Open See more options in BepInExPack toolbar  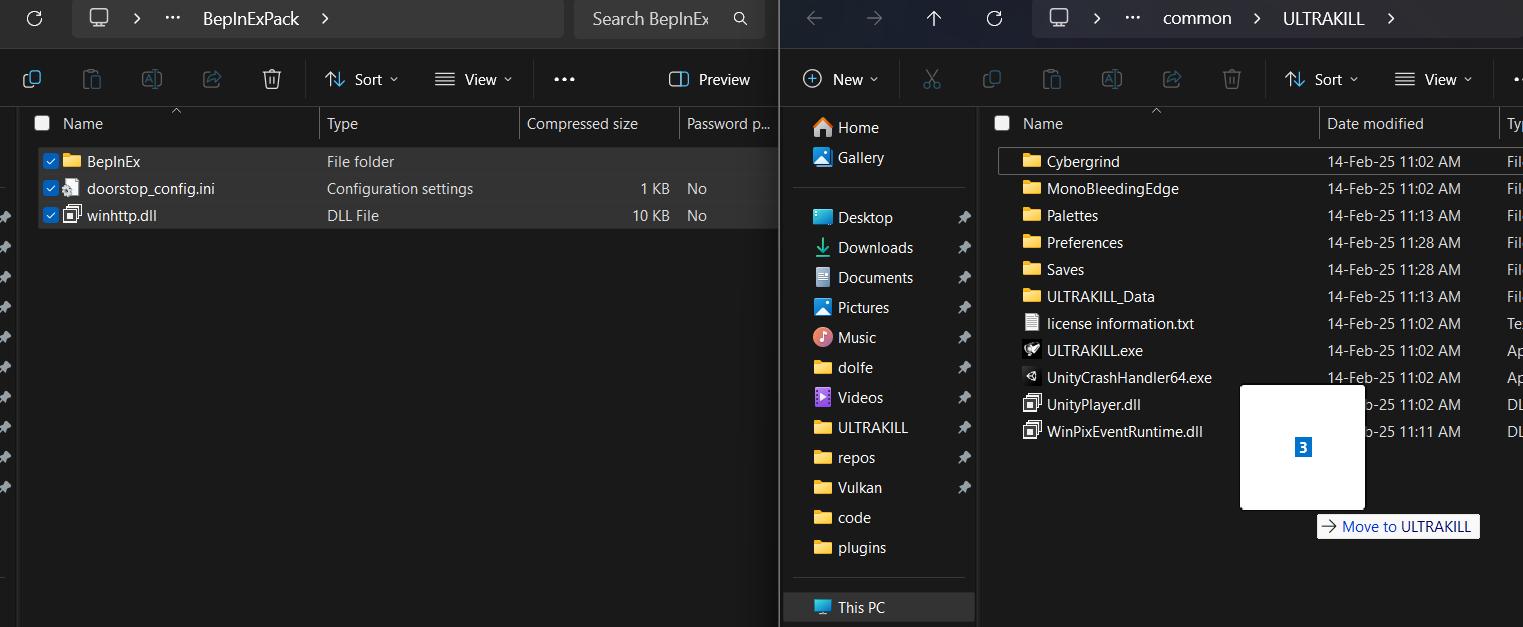click(x=564, y=79)
